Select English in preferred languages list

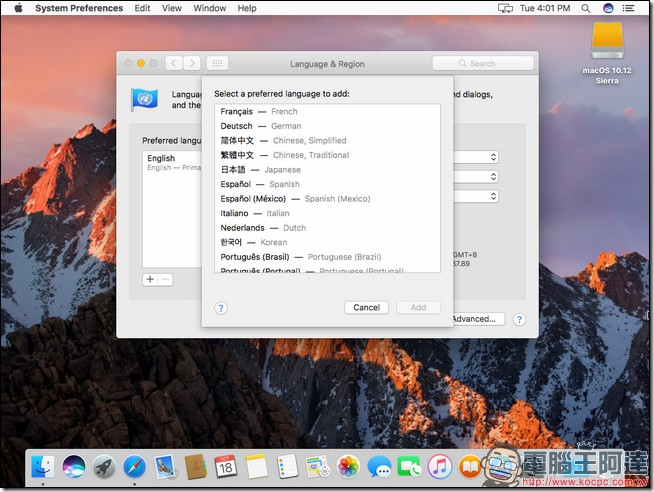(x=172, y=162)
